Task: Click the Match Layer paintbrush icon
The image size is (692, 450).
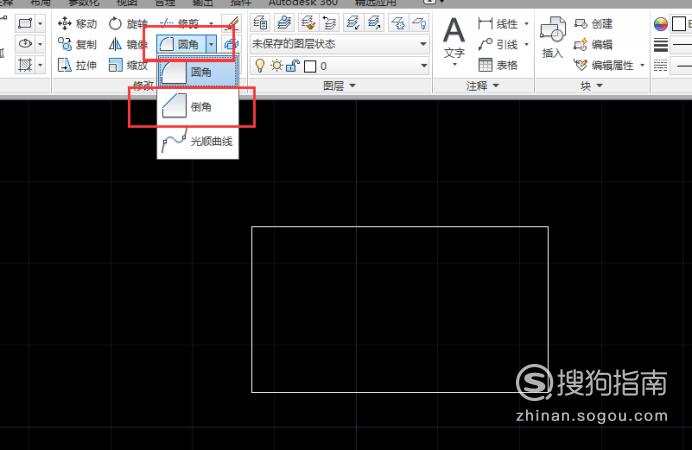Action: (308, 22)
